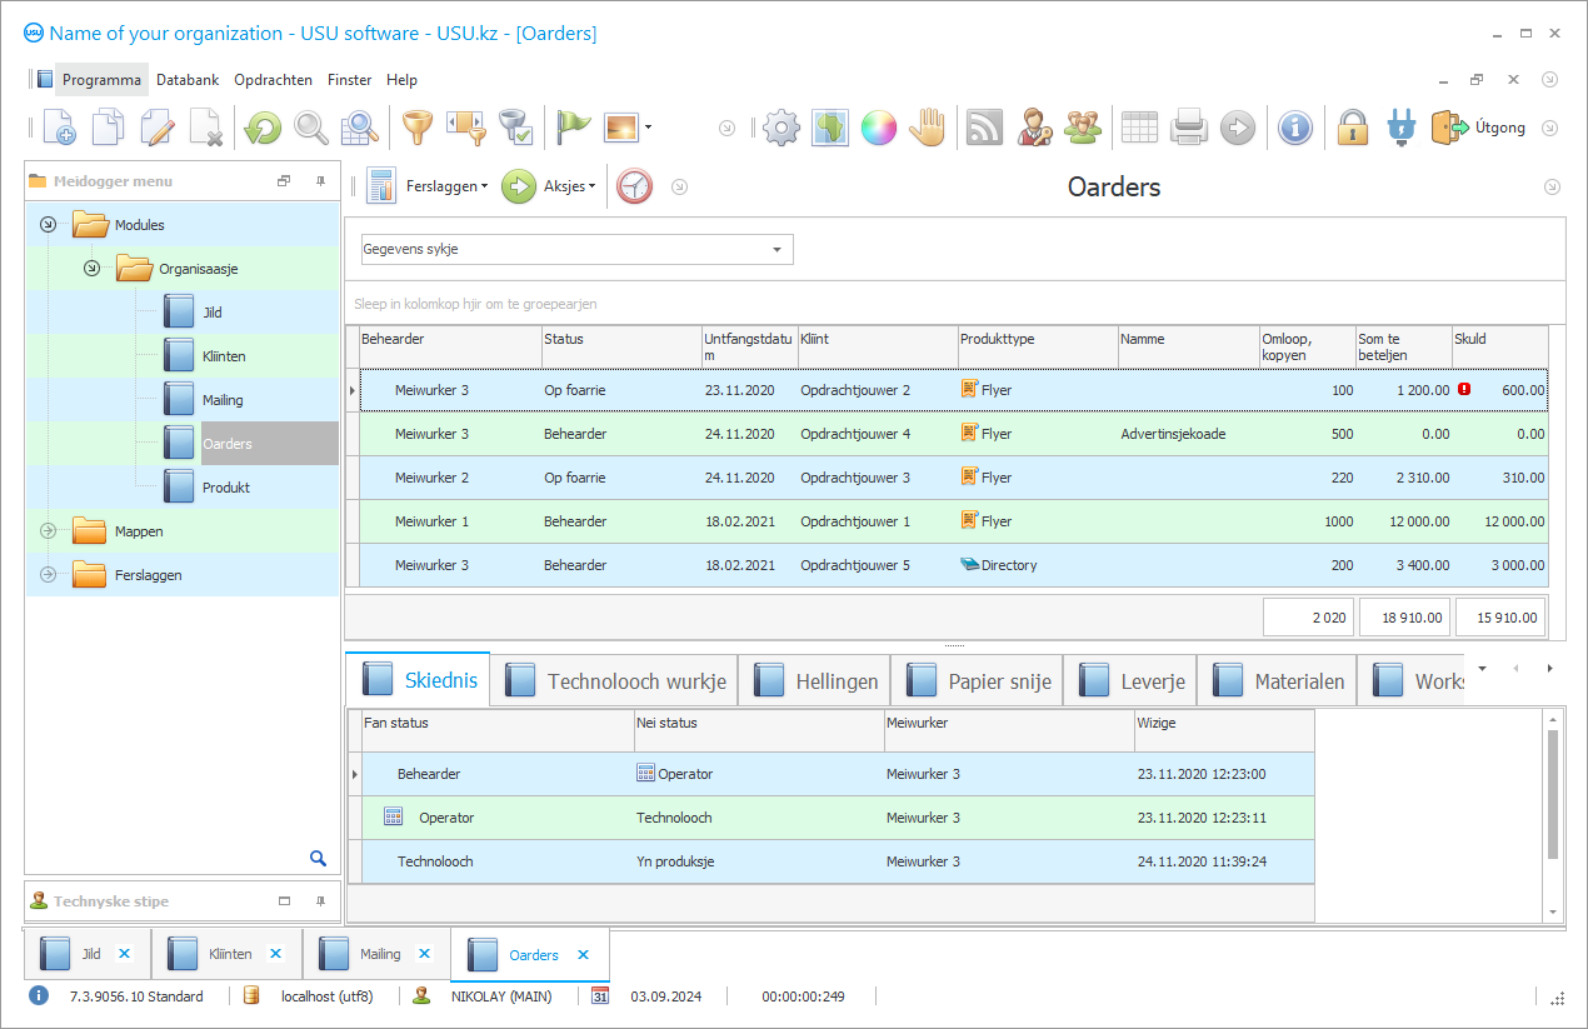
Task: Click the blue info icon in toolbar
Action: tap(1295, 128)
